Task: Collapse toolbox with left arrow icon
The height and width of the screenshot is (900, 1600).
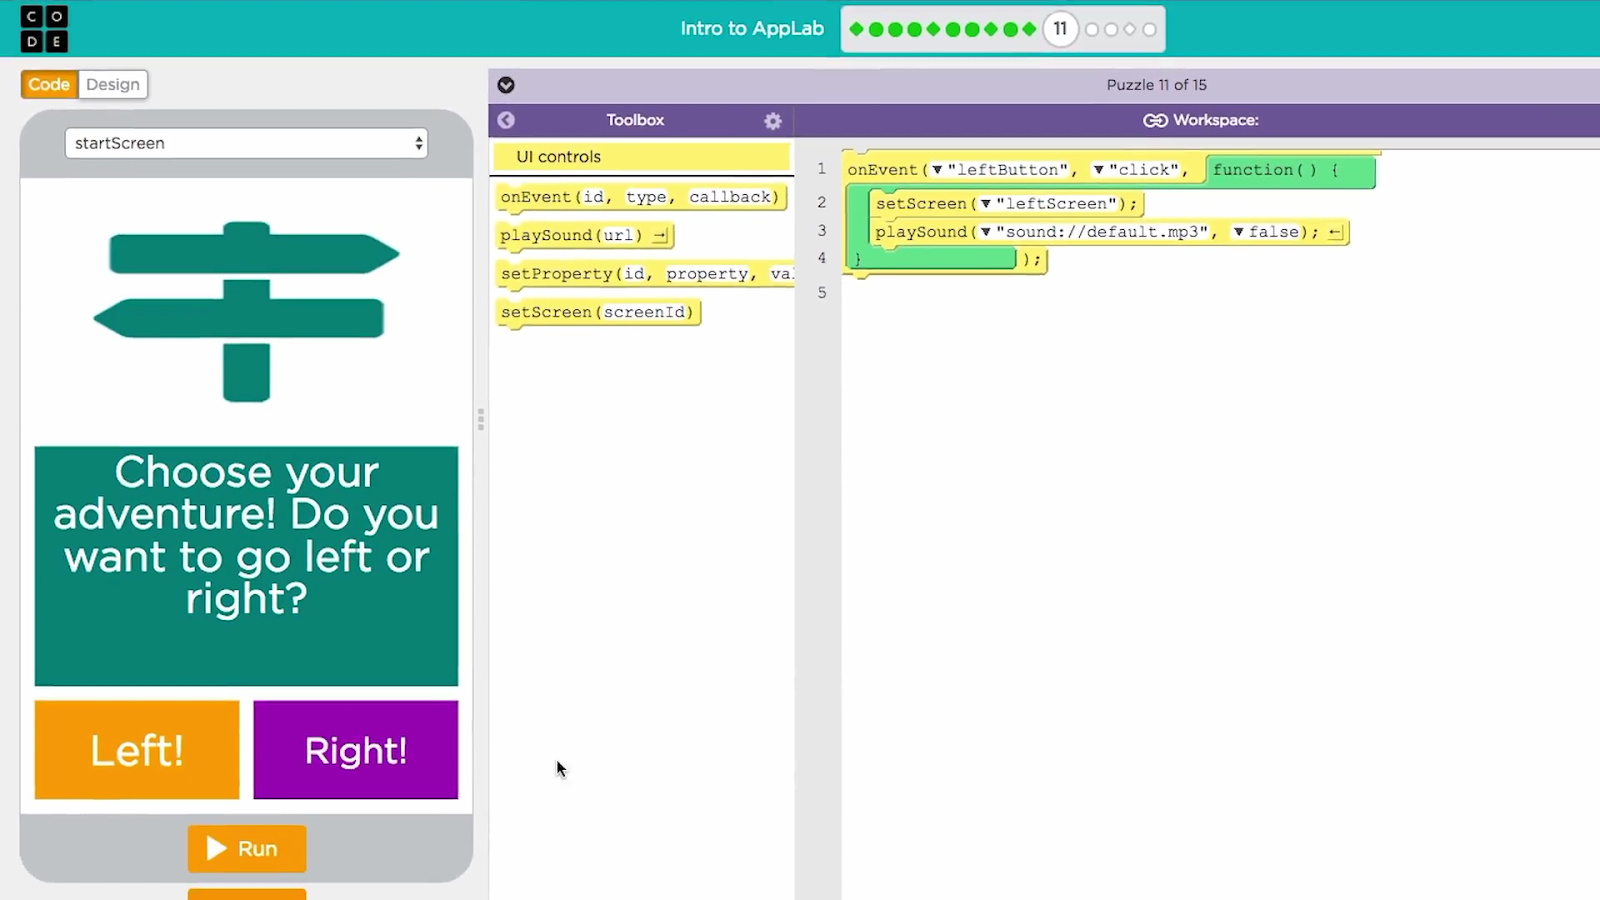Action: (x=506, y=120)
